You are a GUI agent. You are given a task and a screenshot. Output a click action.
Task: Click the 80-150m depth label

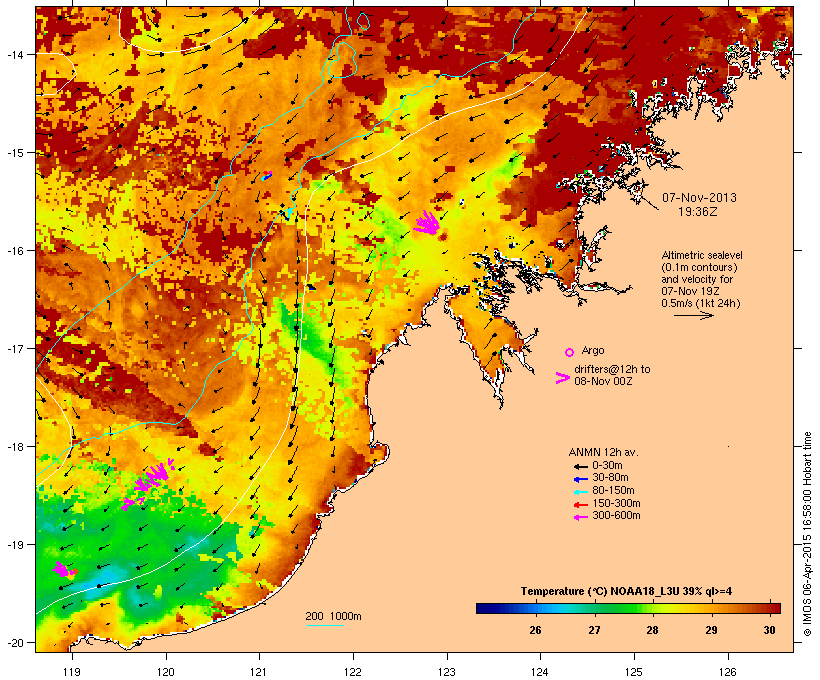point(613,491)
